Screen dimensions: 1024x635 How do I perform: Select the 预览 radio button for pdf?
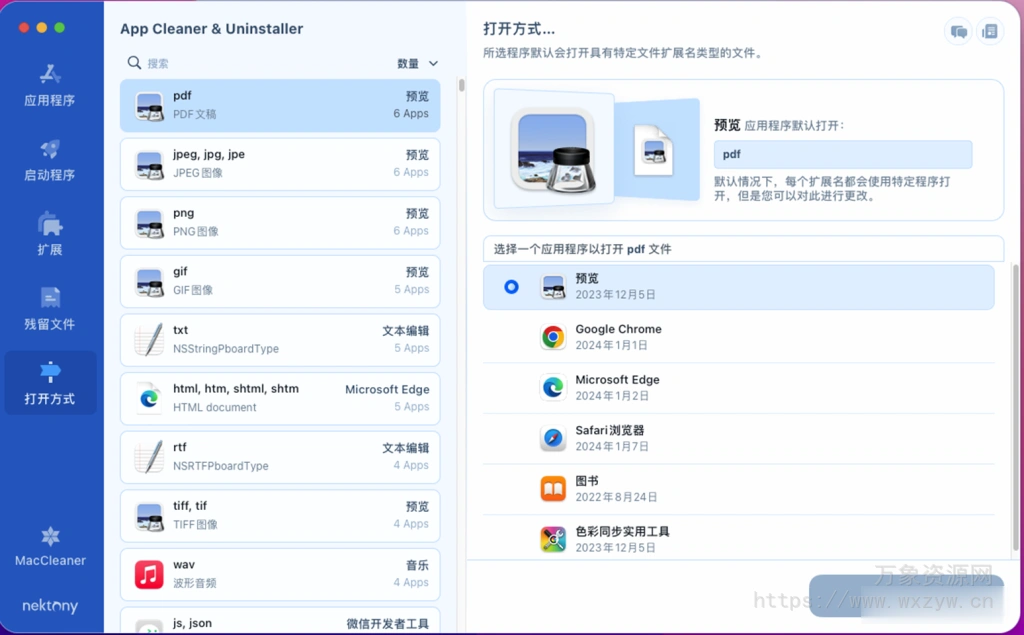pyautogui.click(x=511, y=287)
